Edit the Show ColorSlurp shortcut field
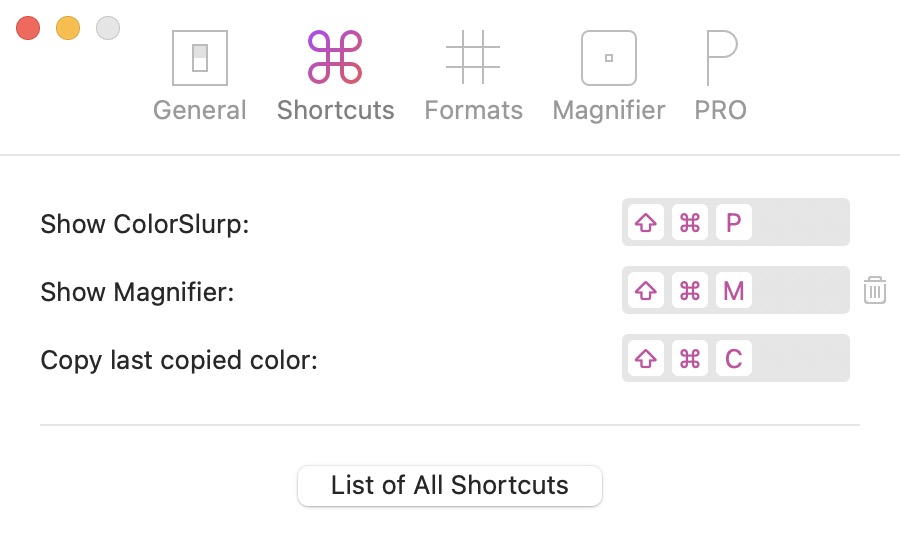900x540 pixels. [800, 223]
